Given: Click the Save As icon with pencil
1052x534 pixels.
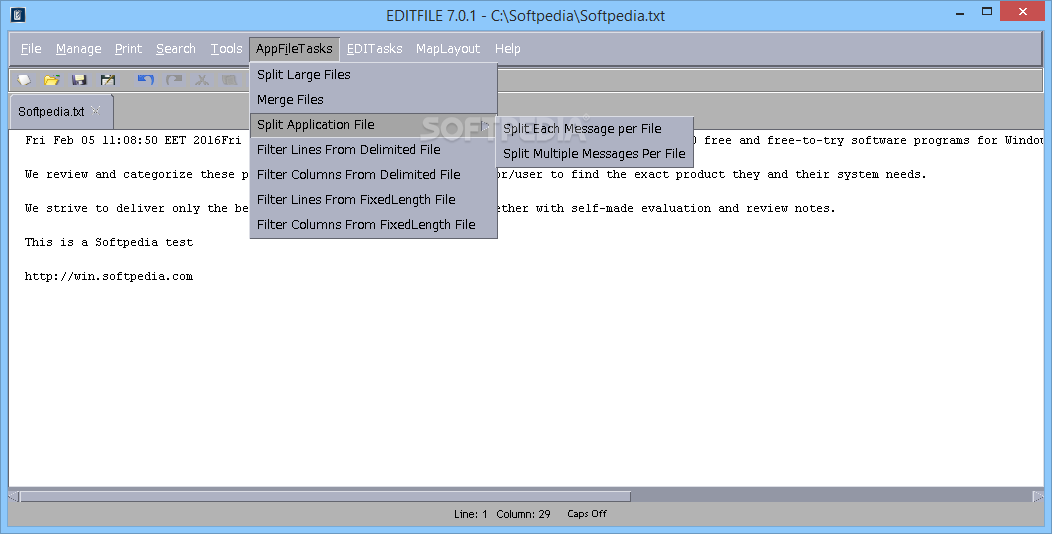Looking at the screenshot, I should [x=107, y=80].
